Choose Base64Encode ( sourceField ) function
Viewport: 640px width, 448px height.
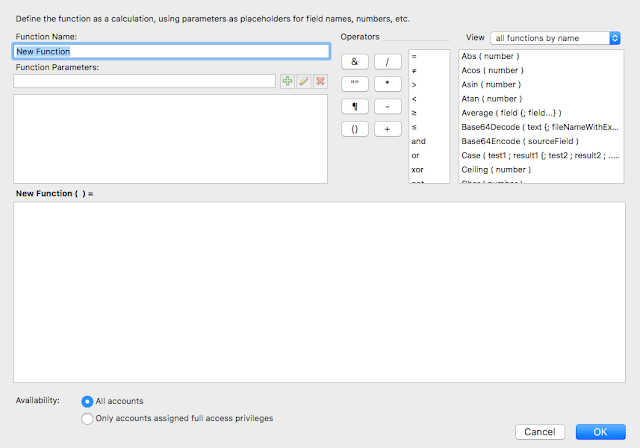(541, 141)
